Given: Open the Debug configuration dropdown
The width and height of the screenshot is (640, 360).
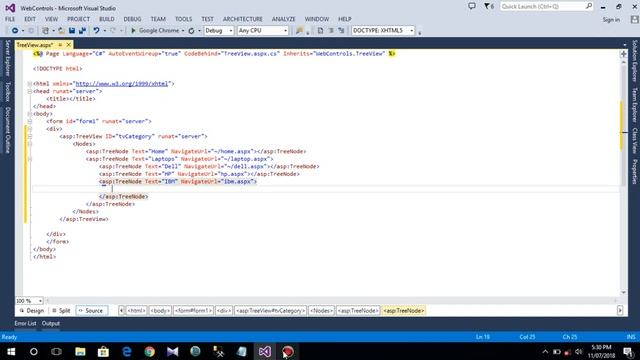Looking at the screenshot, I should click(x=219, y=31).
